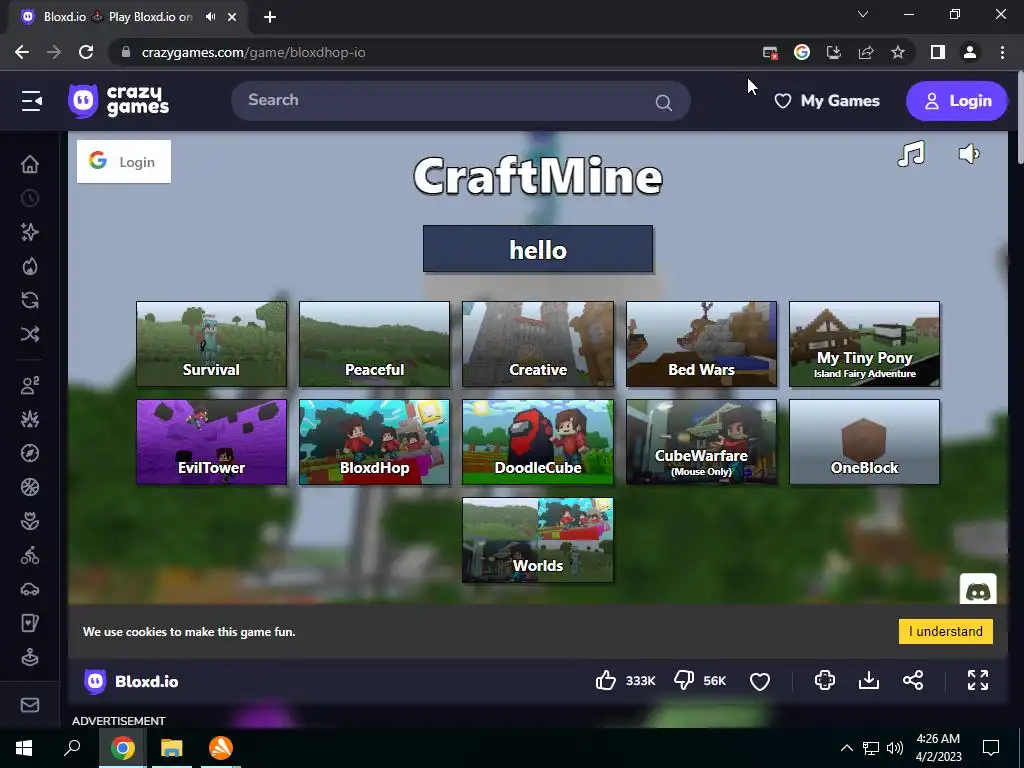Focus the Search input field
1024x768 pixels.
(x=460, y=101)
